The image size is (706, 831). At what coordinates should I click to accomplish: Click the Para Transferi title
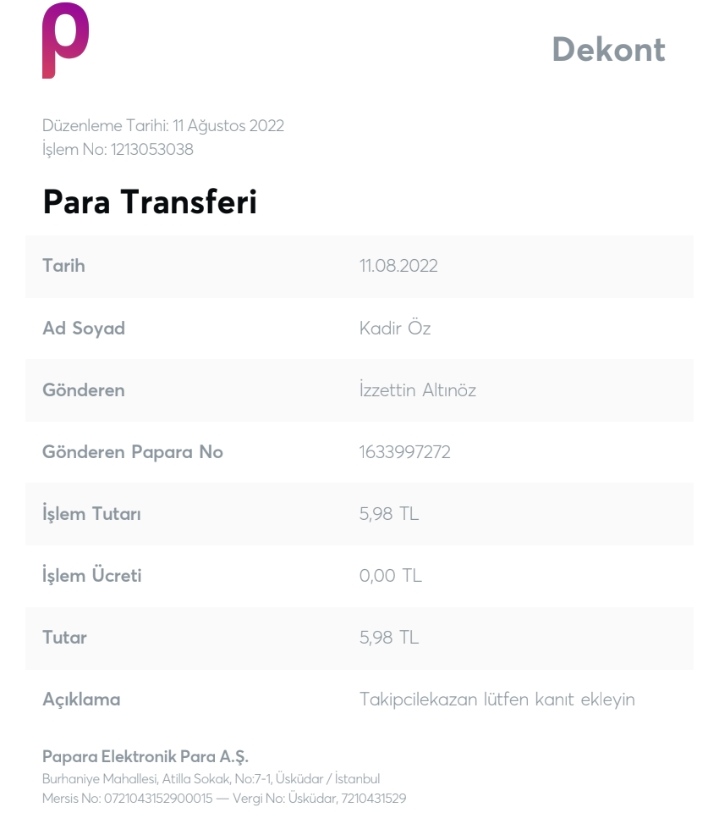click(x=150, y=202)
